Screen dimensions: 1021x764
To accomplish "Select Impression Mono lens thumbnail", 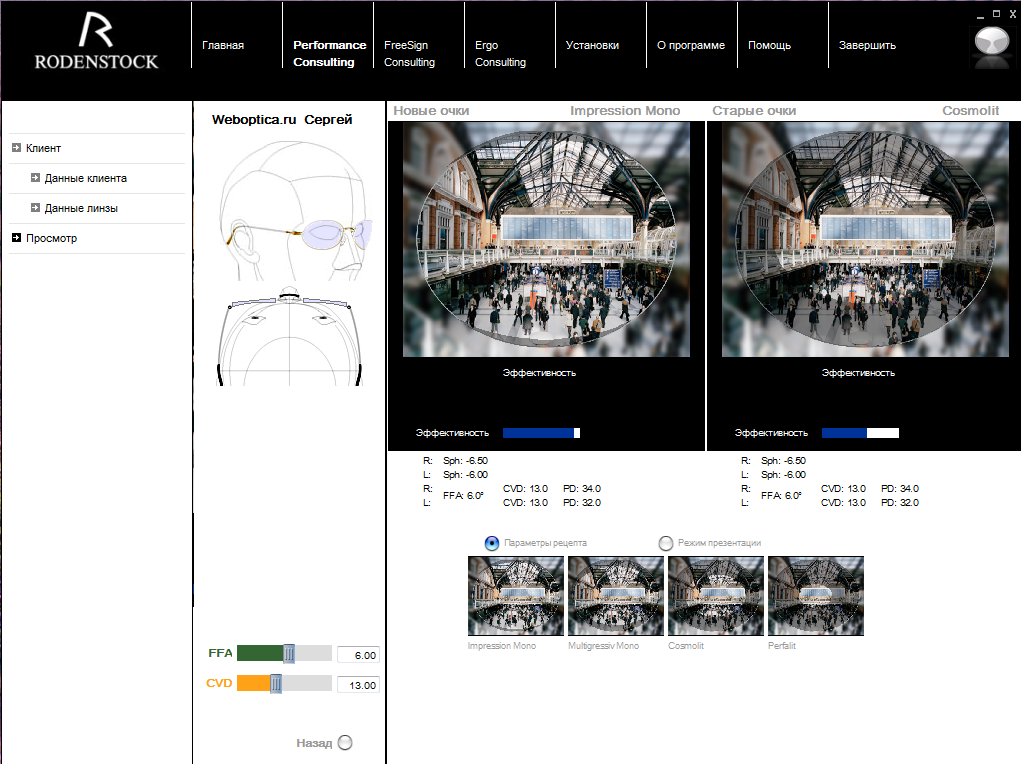I will (x=516, y=595).
